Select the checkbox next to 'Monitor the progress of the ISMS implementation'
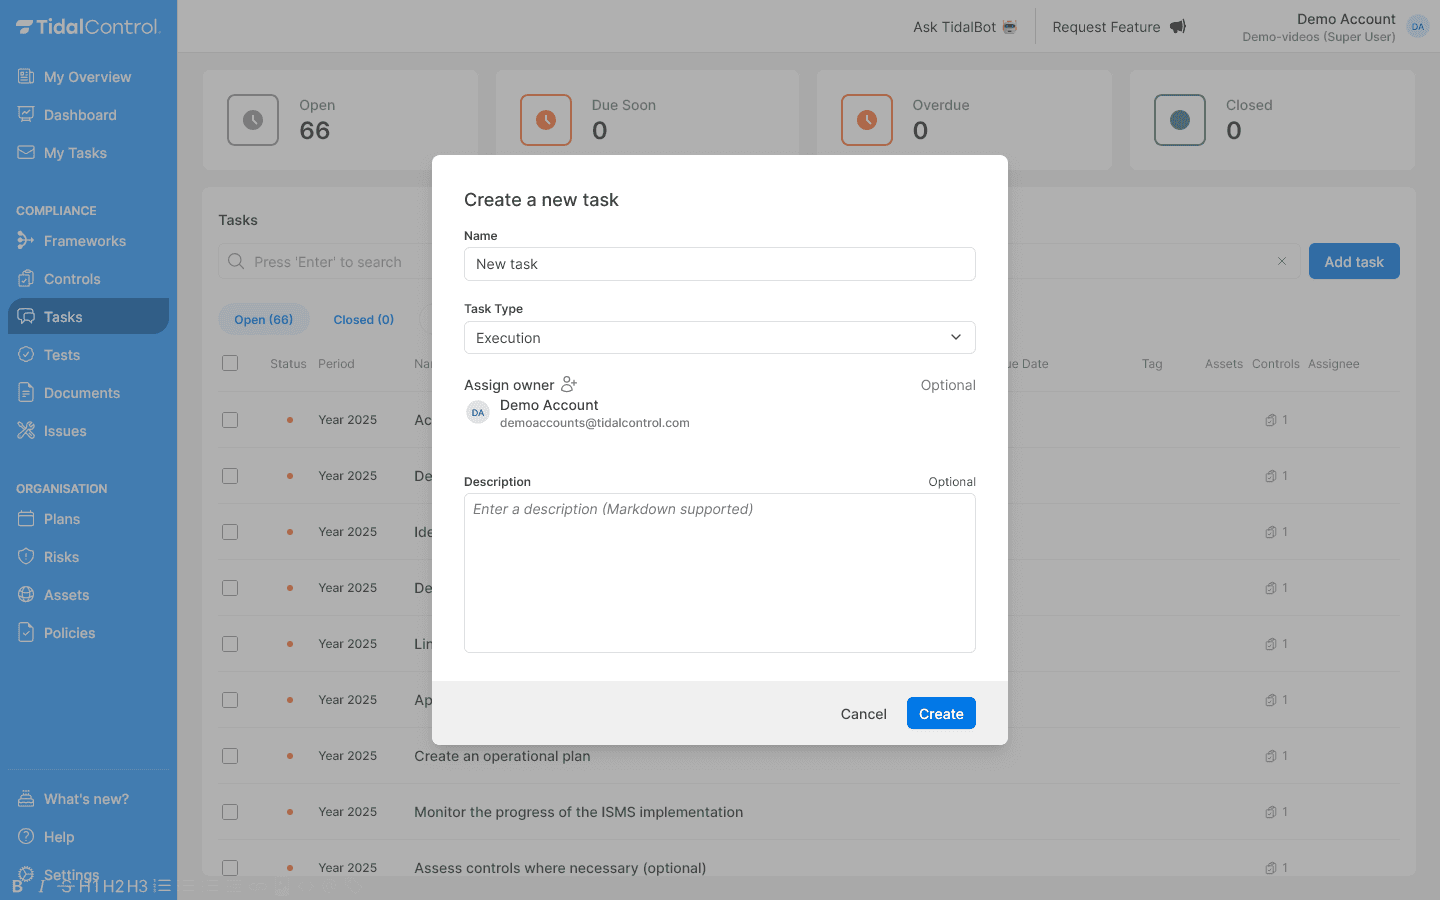 230,812
